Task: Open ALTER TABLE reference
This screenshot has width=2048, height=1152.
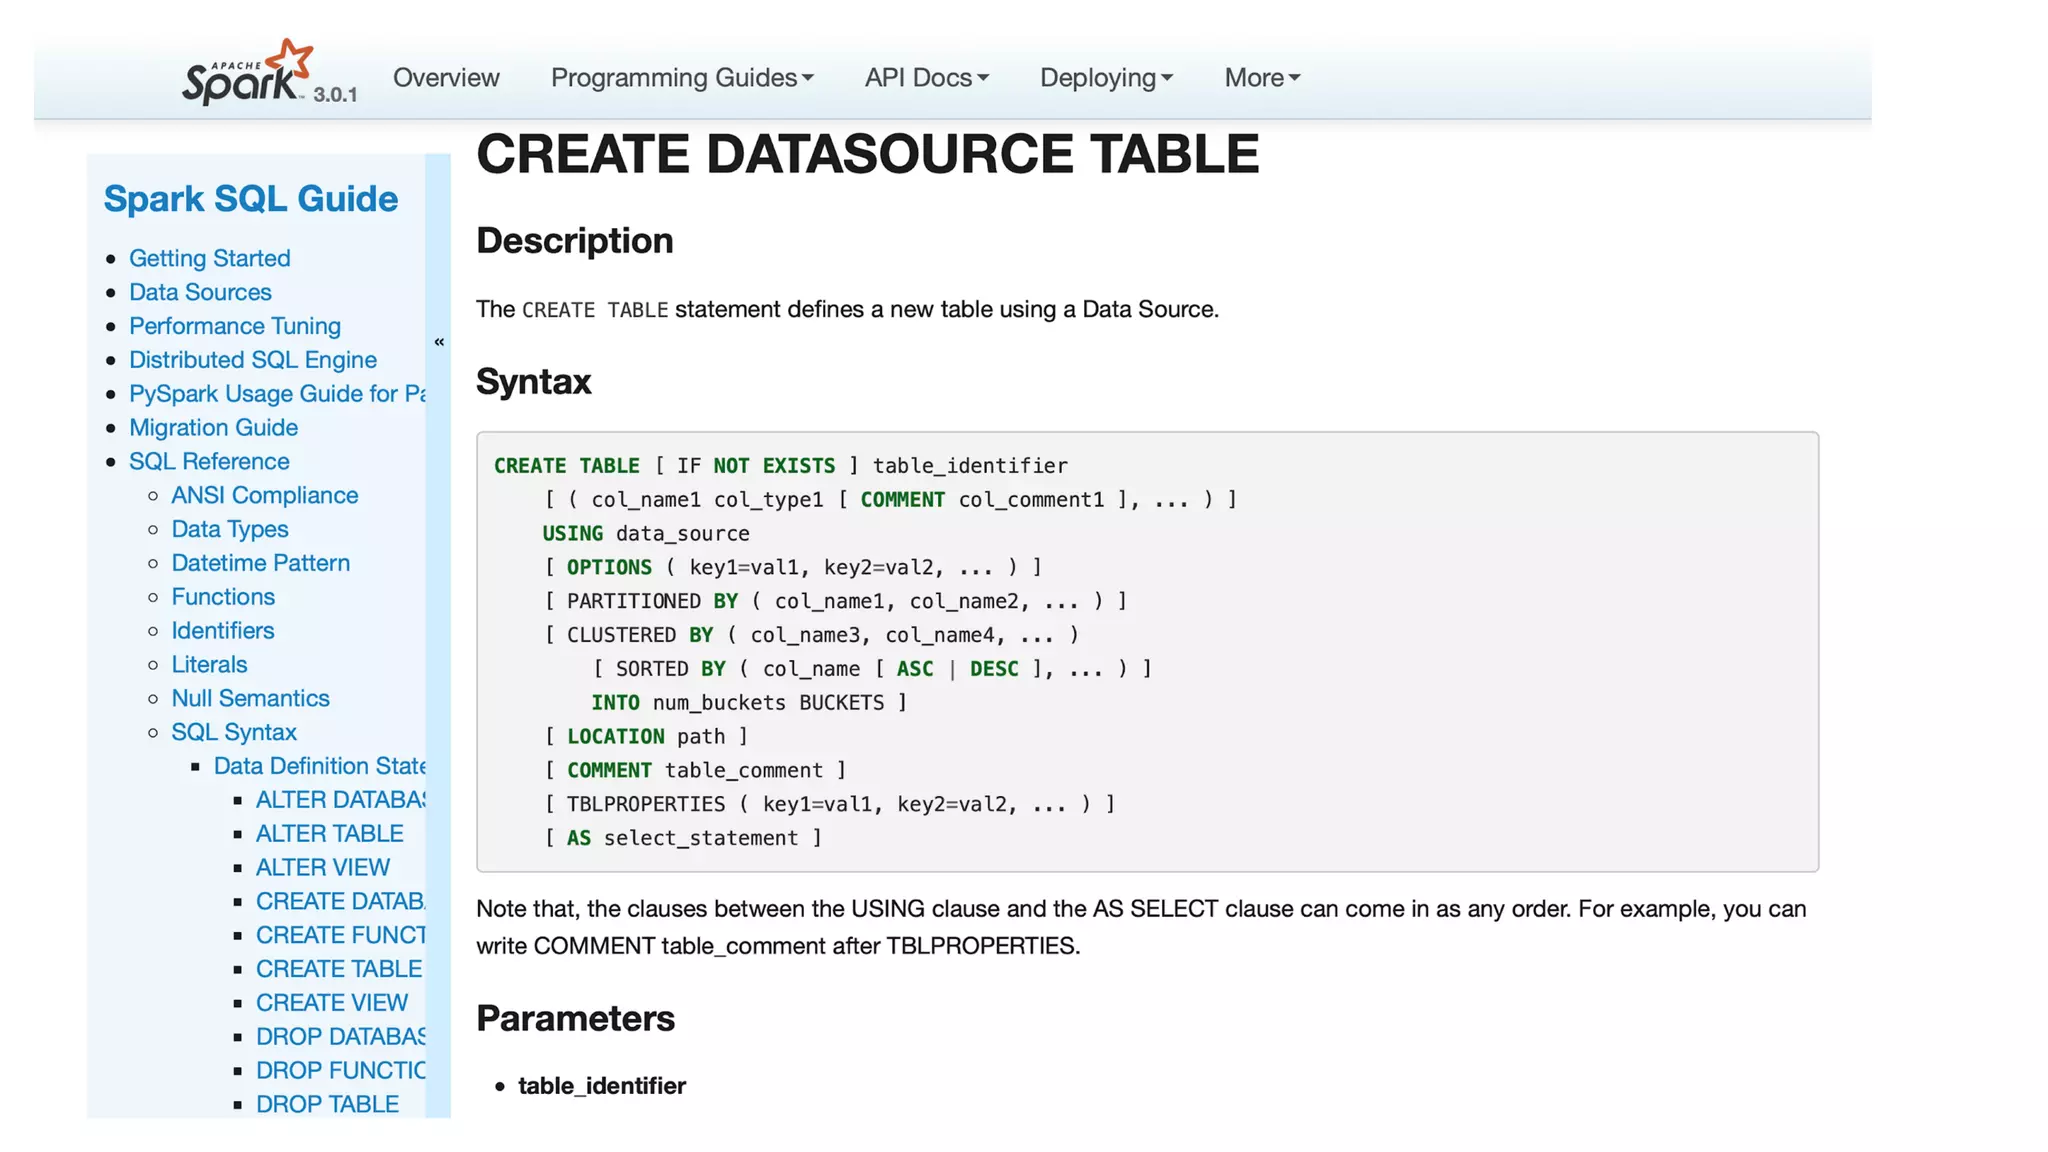Action: pyautogui.click(x=329, y=834)
